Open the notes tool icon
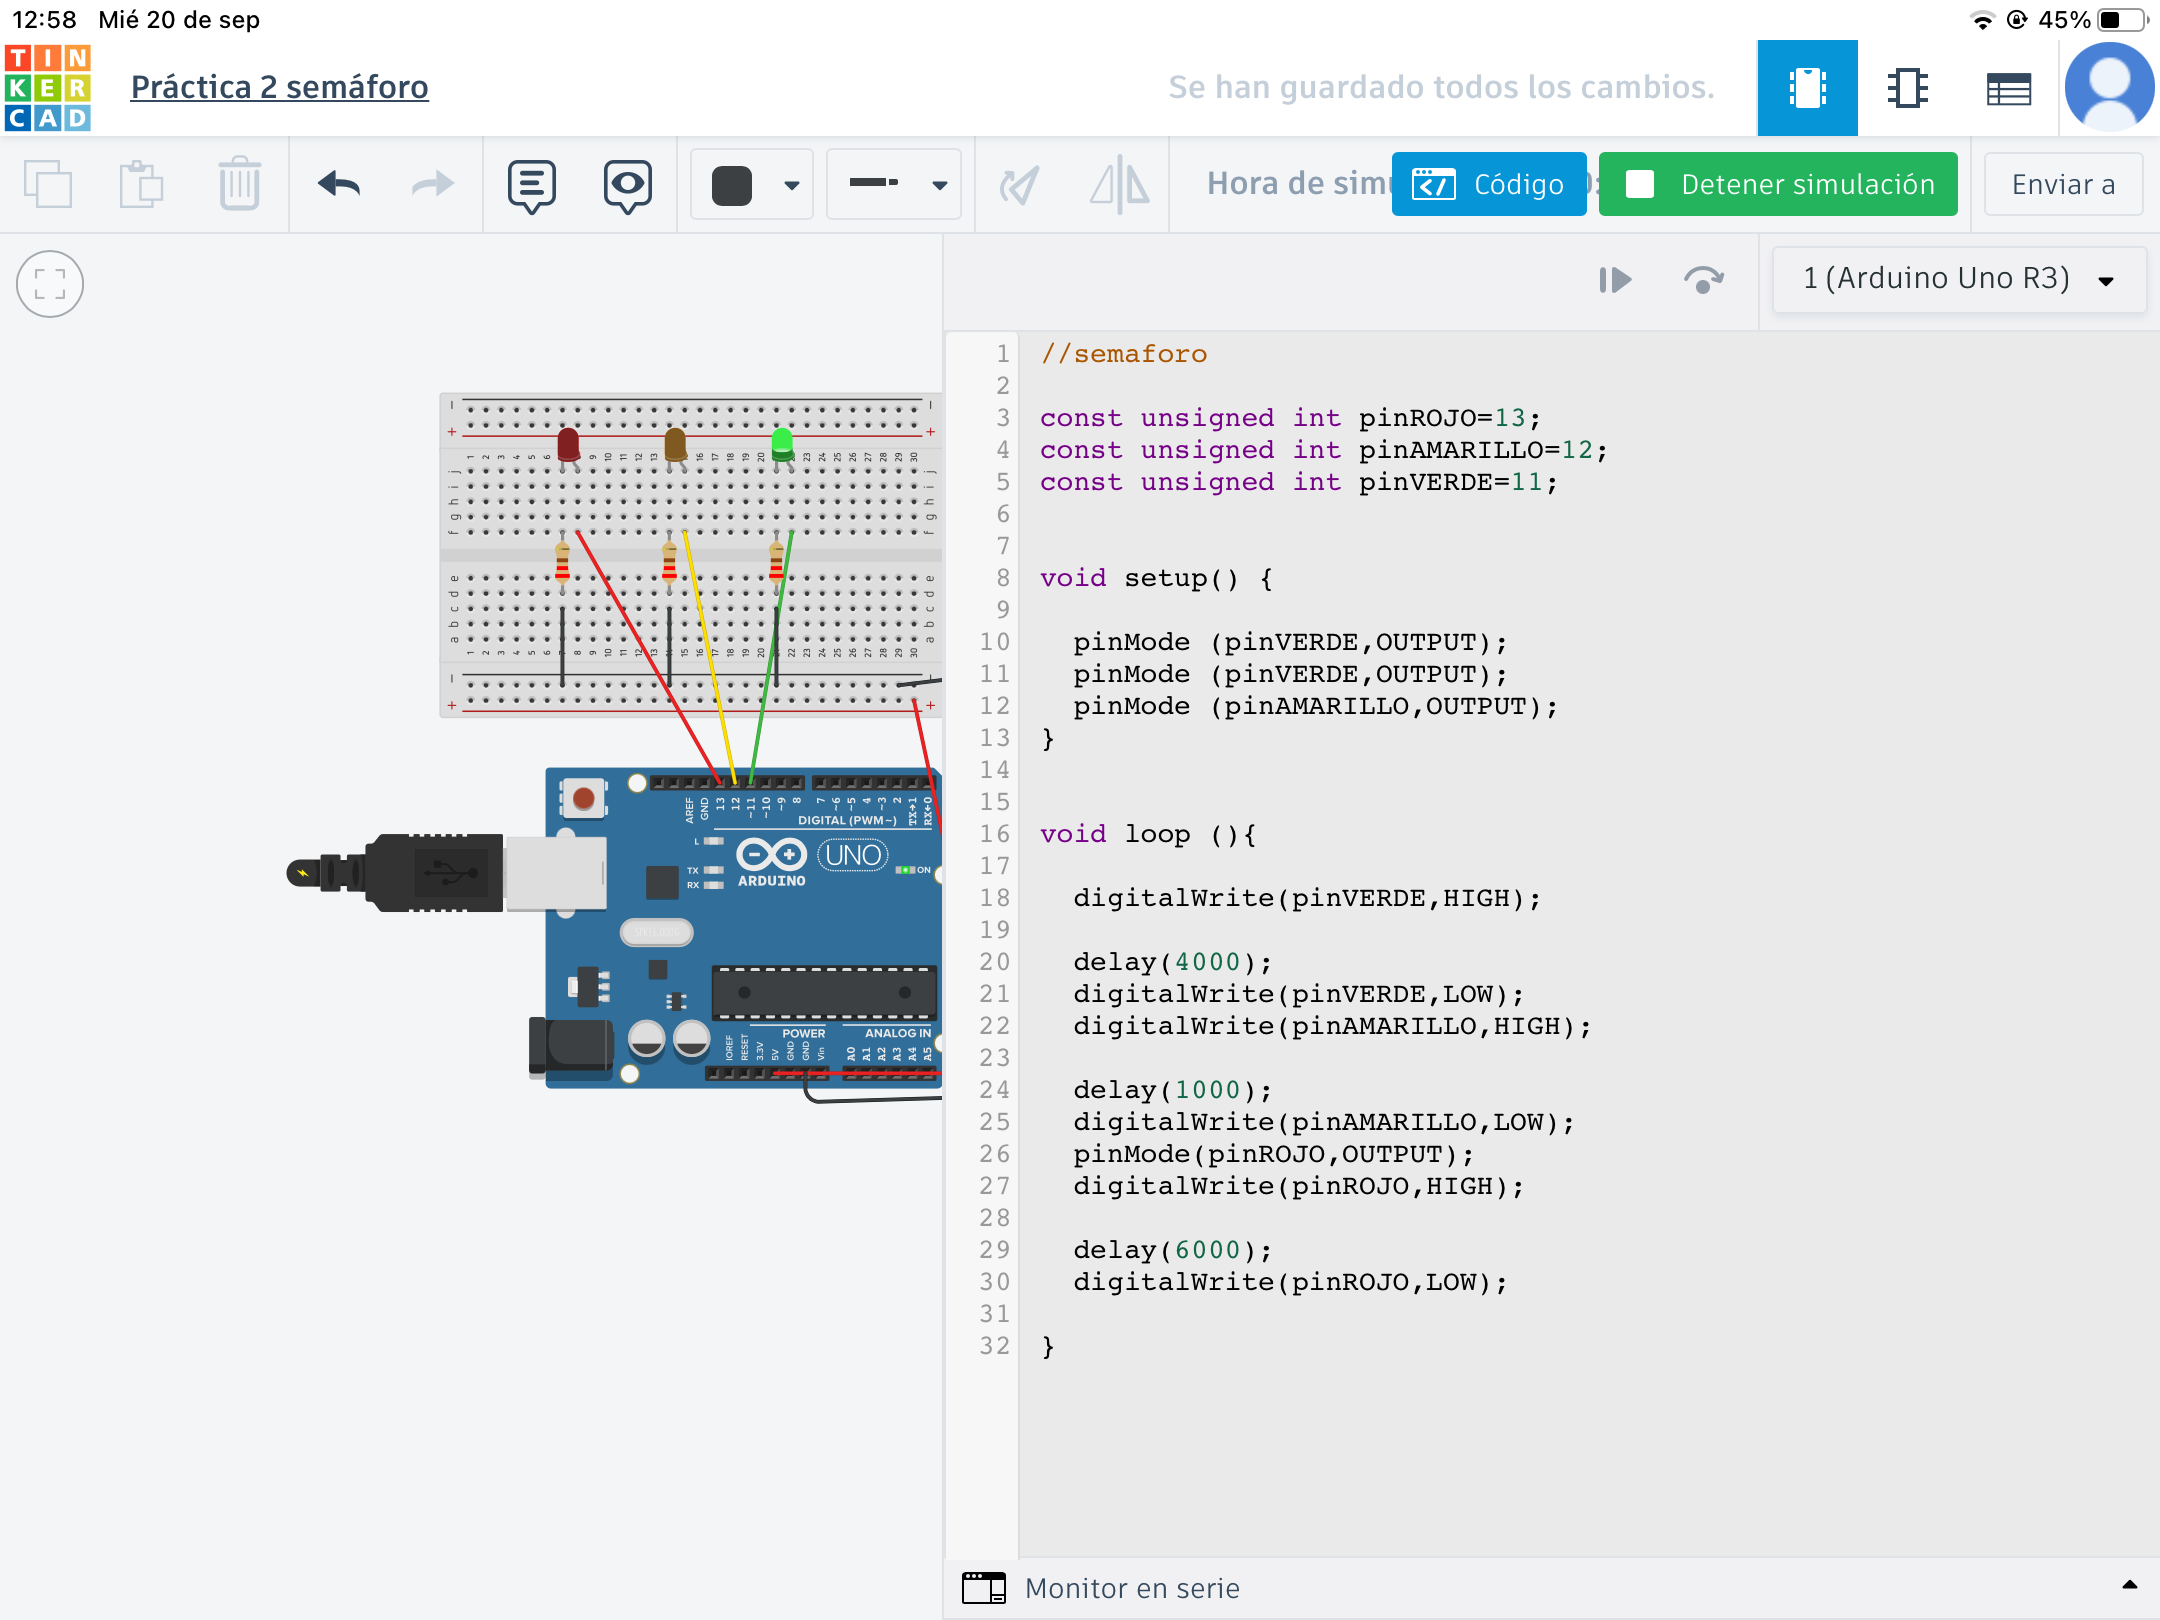 click(531, 185)
